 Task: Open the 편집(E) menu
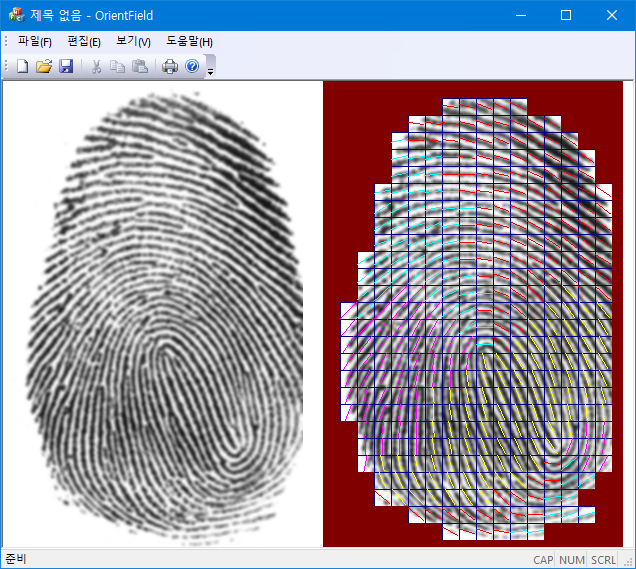(x=84, y=41)
